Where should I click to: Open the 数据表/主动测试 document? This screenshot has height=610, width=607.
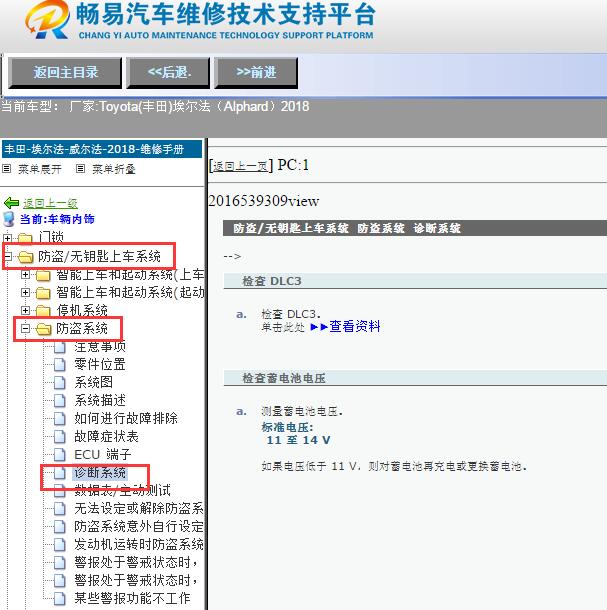click(122, 490)
